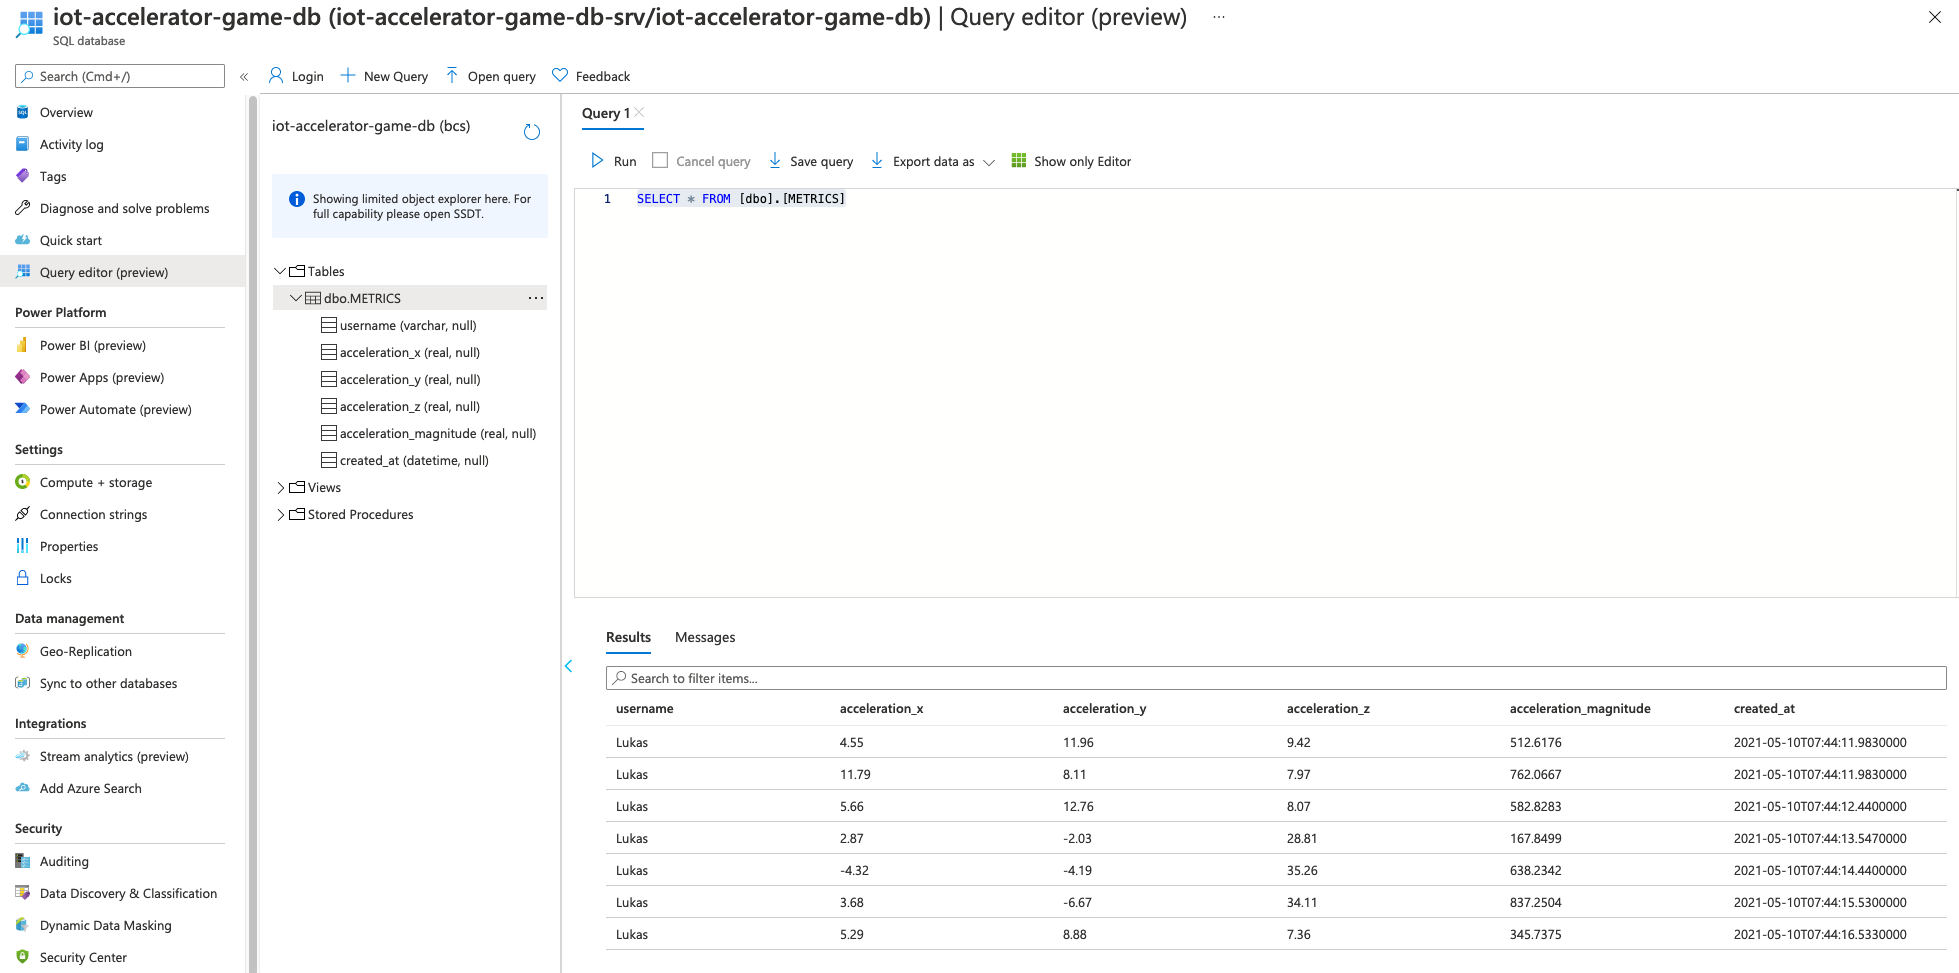
Task: Expand the Views folder
Action: 280,488
